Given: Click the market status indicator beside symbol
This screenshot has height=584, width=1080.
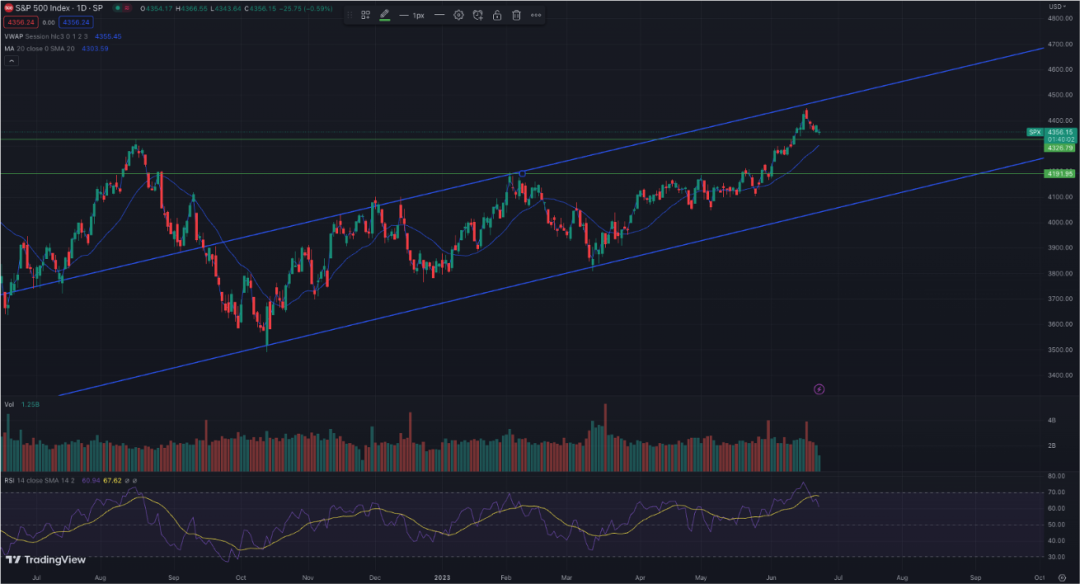Looking at the screenshot, I should 118,8.
